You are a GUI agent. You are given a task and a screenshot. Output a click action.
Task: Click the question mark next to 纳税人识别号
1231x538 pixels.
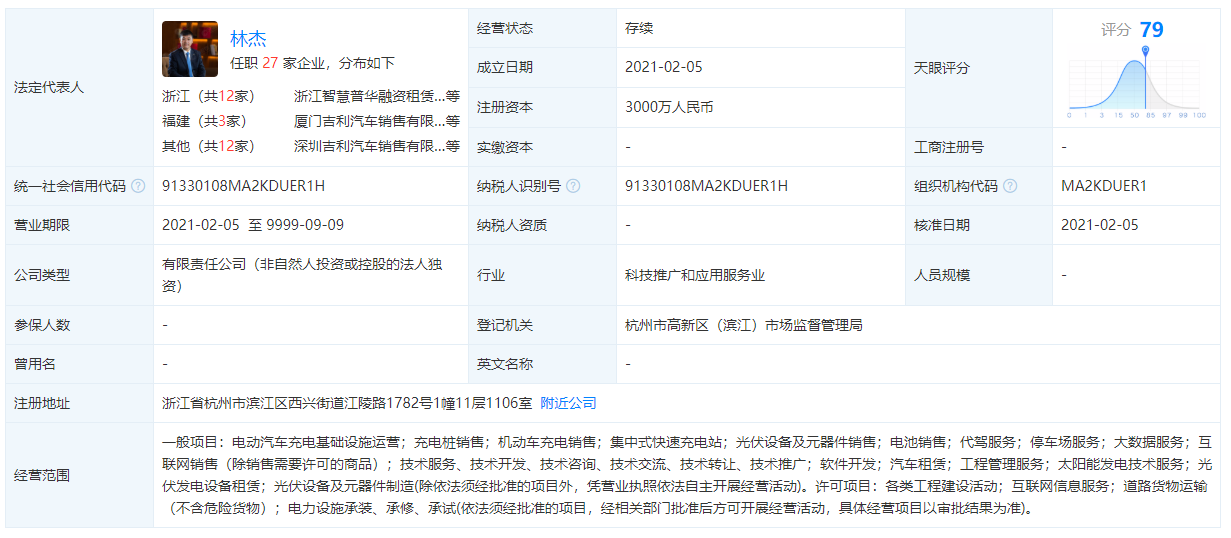pos(572,186)
